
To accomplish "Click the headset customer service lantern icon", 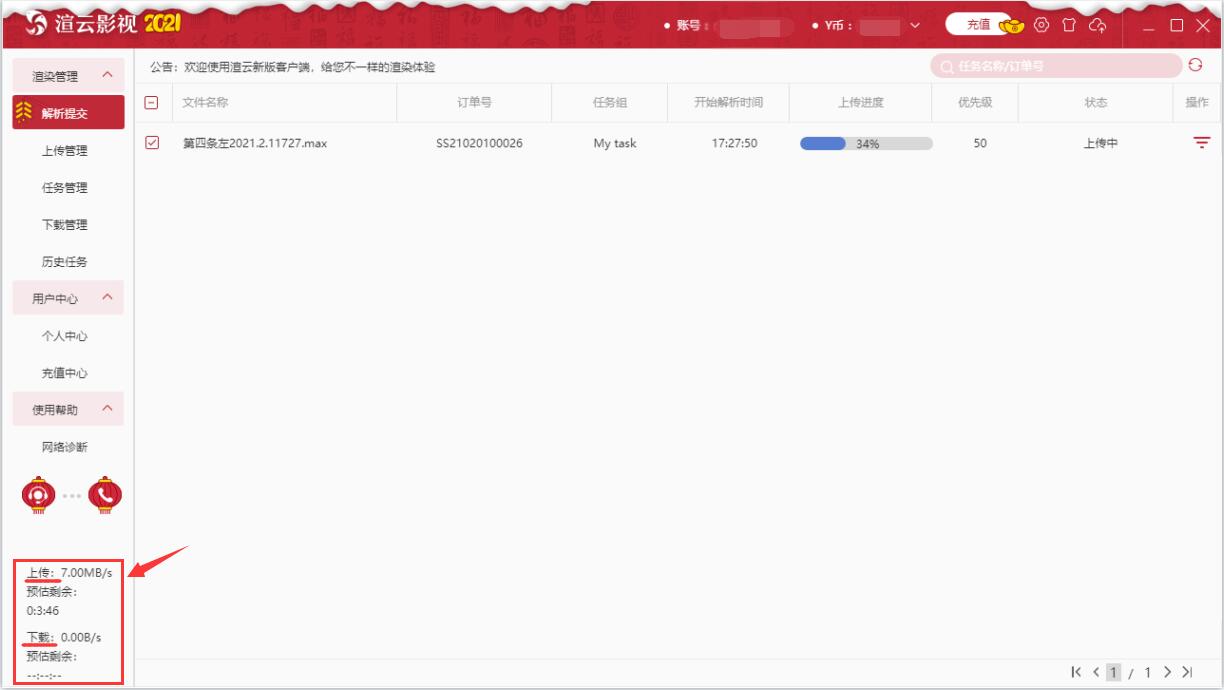I will [x=38, y=494].
